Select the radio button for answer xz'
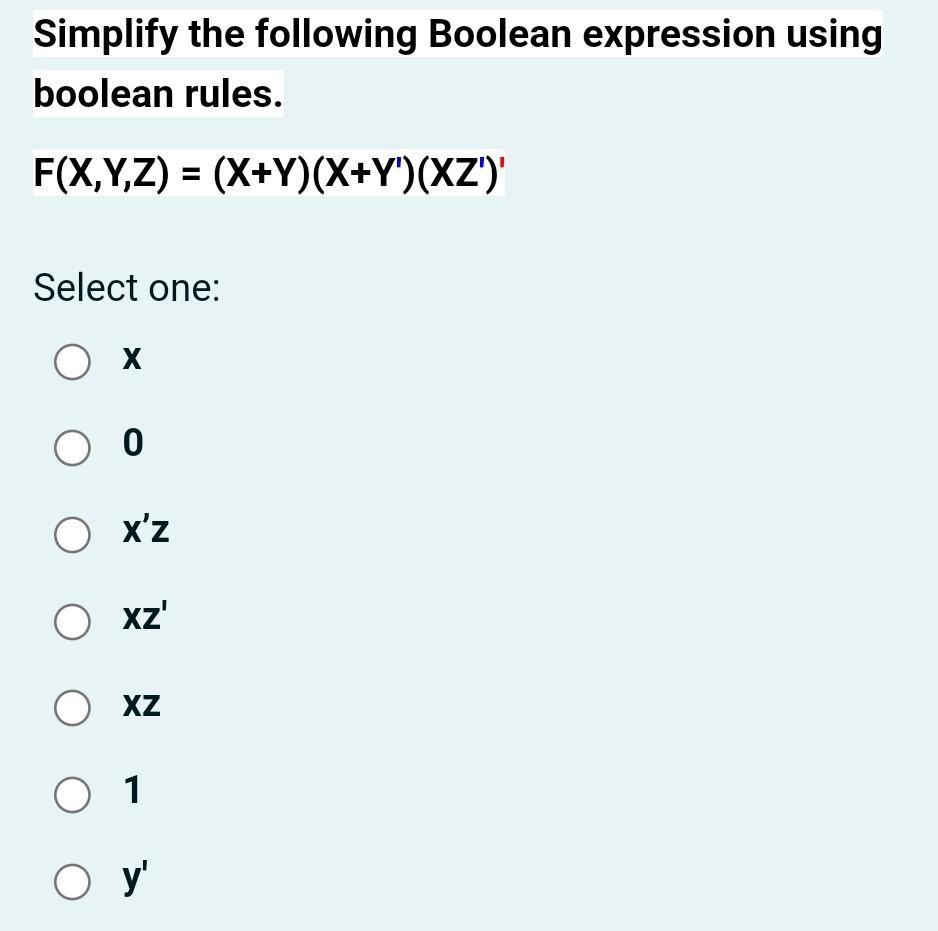Screen dimensions: 938x931 [x=72, y=621]
